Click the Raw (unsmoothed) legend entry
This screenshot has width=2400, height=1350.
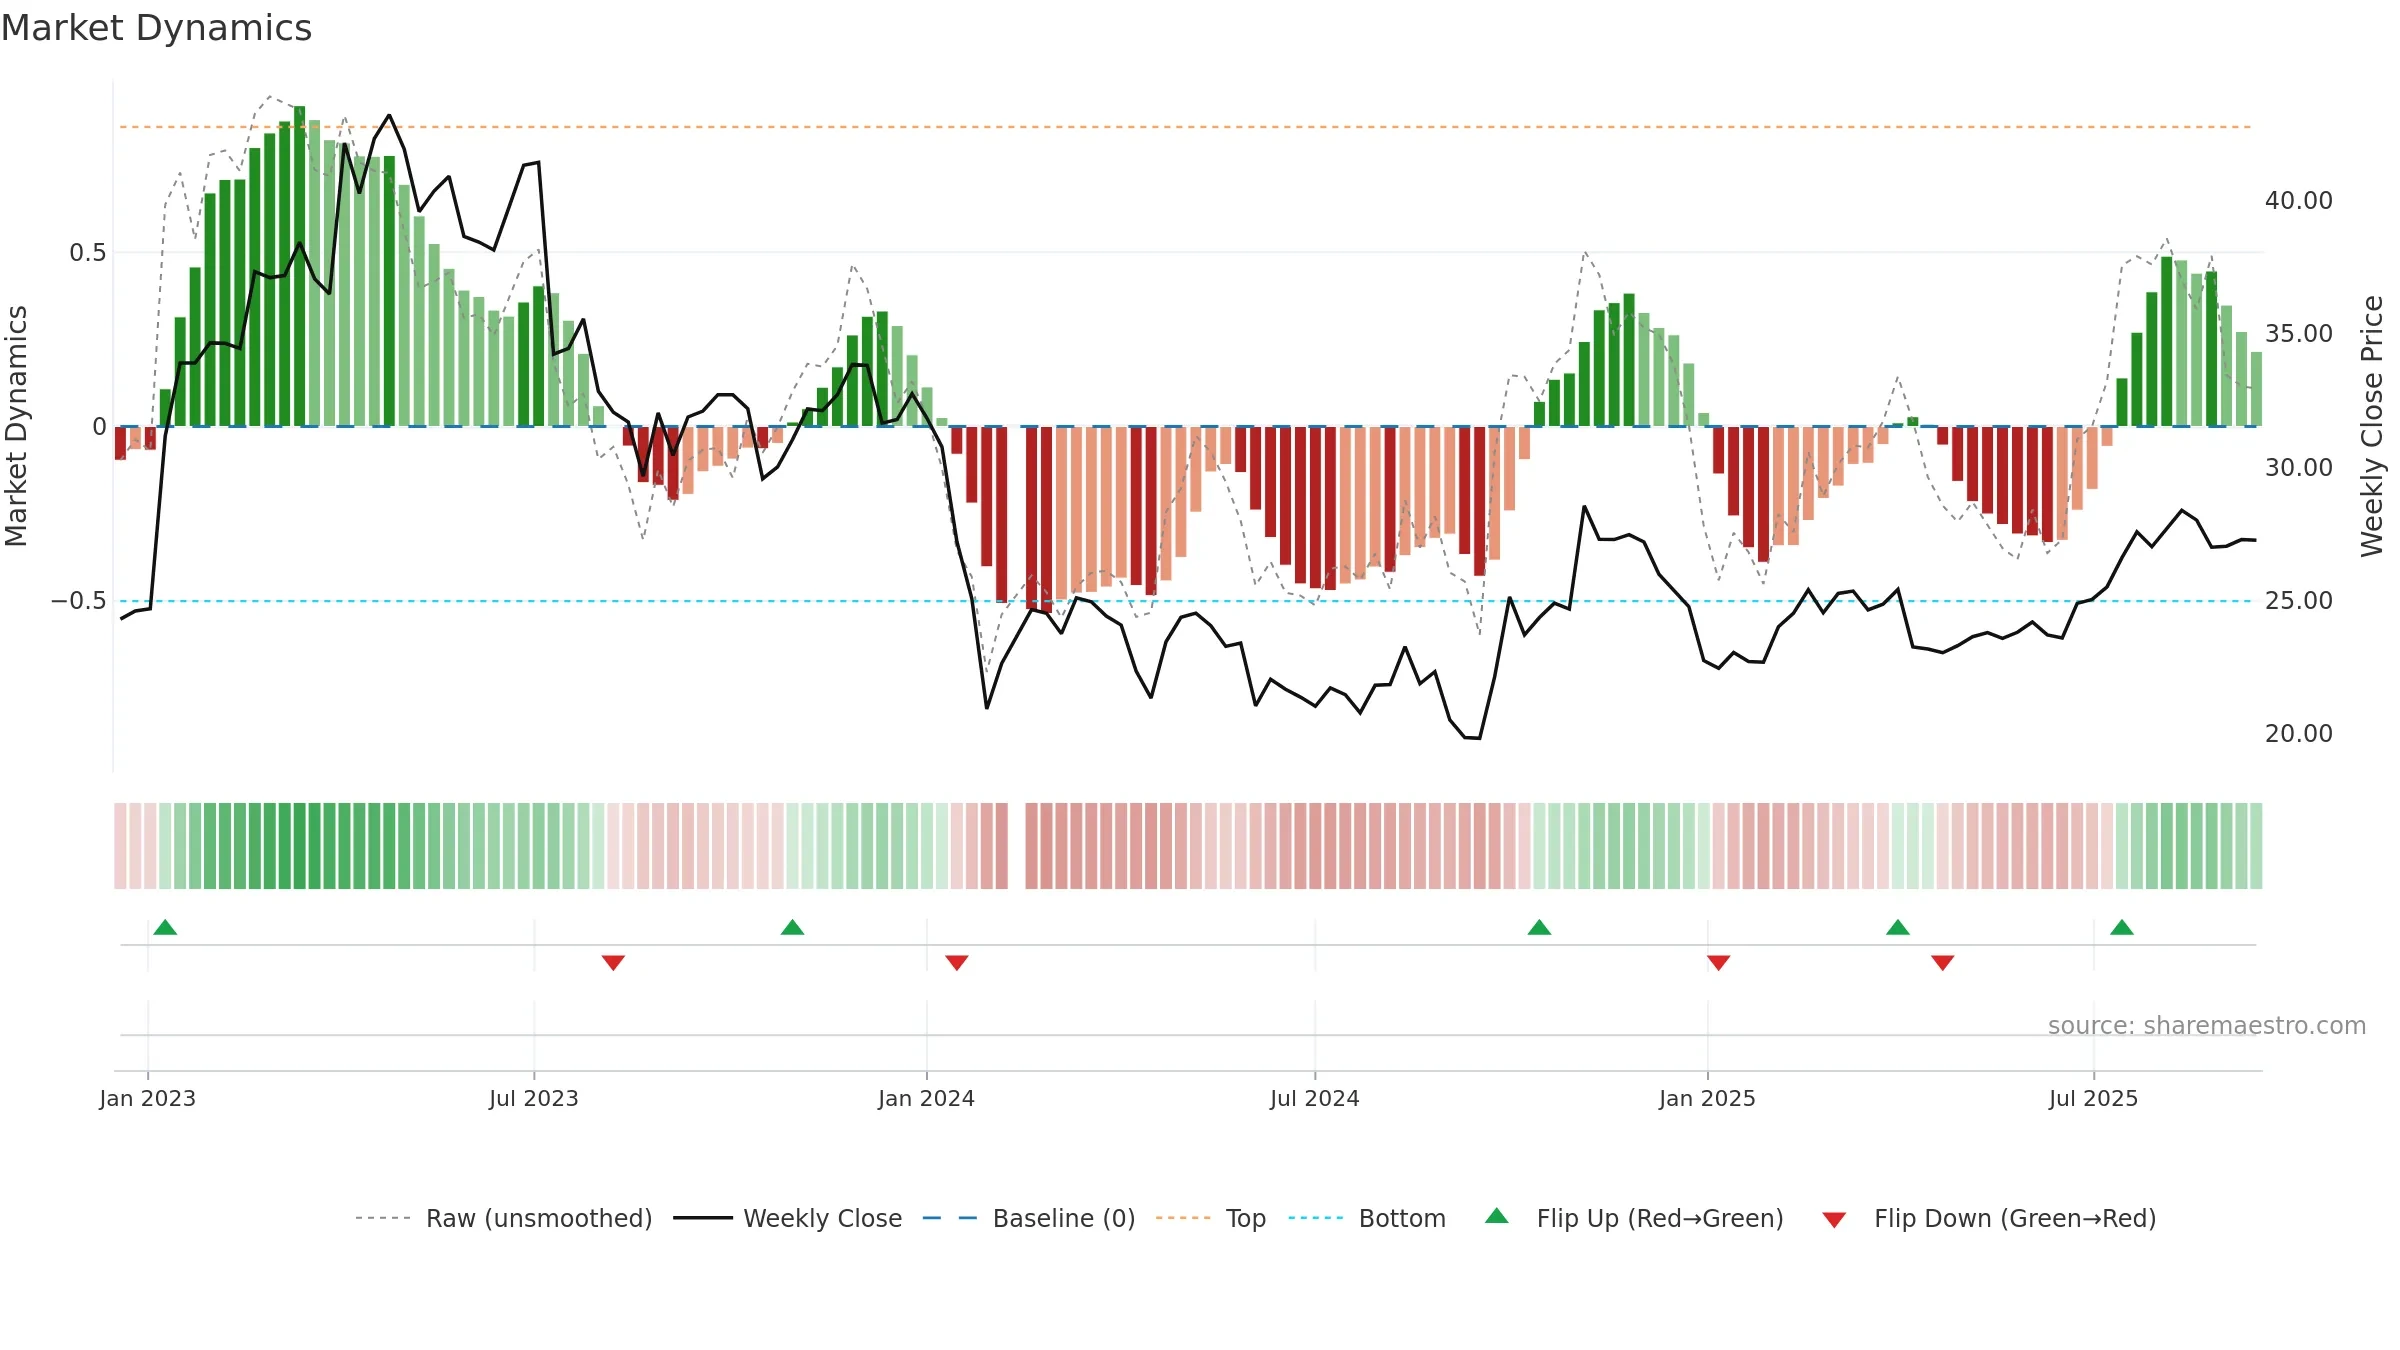[504, 1218]
